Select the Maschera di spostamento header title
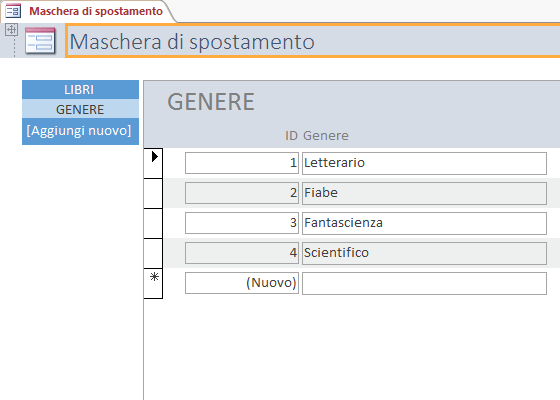Image resolution: width=560 pixels, height=400 pixels. tap(192, 42)
